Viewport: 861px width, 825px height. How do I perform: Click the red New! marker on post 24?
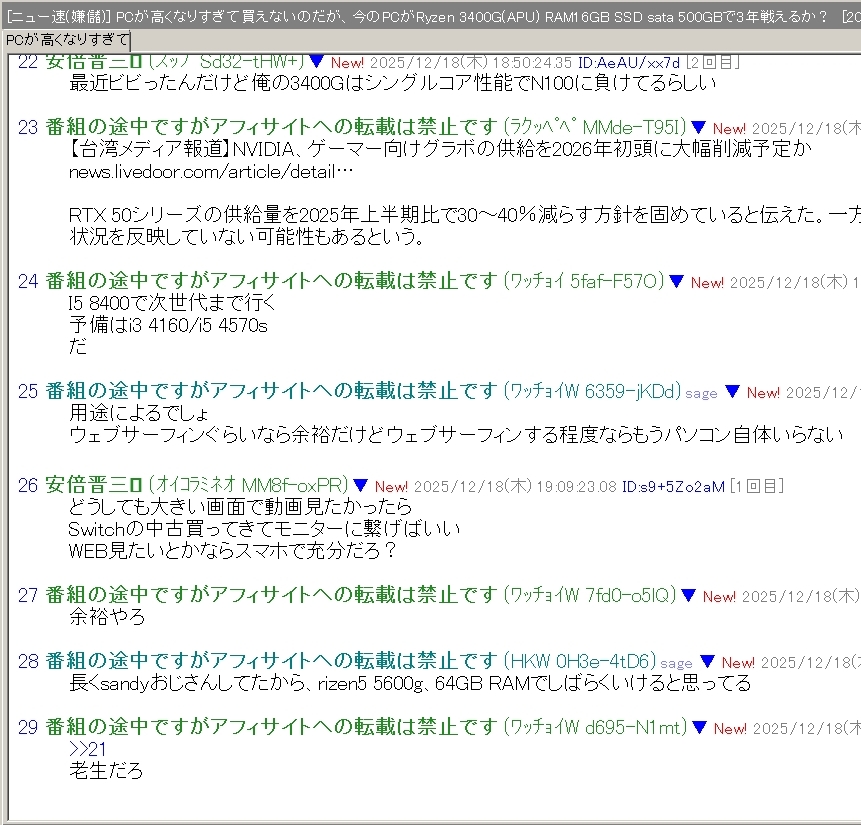[707, 283]
